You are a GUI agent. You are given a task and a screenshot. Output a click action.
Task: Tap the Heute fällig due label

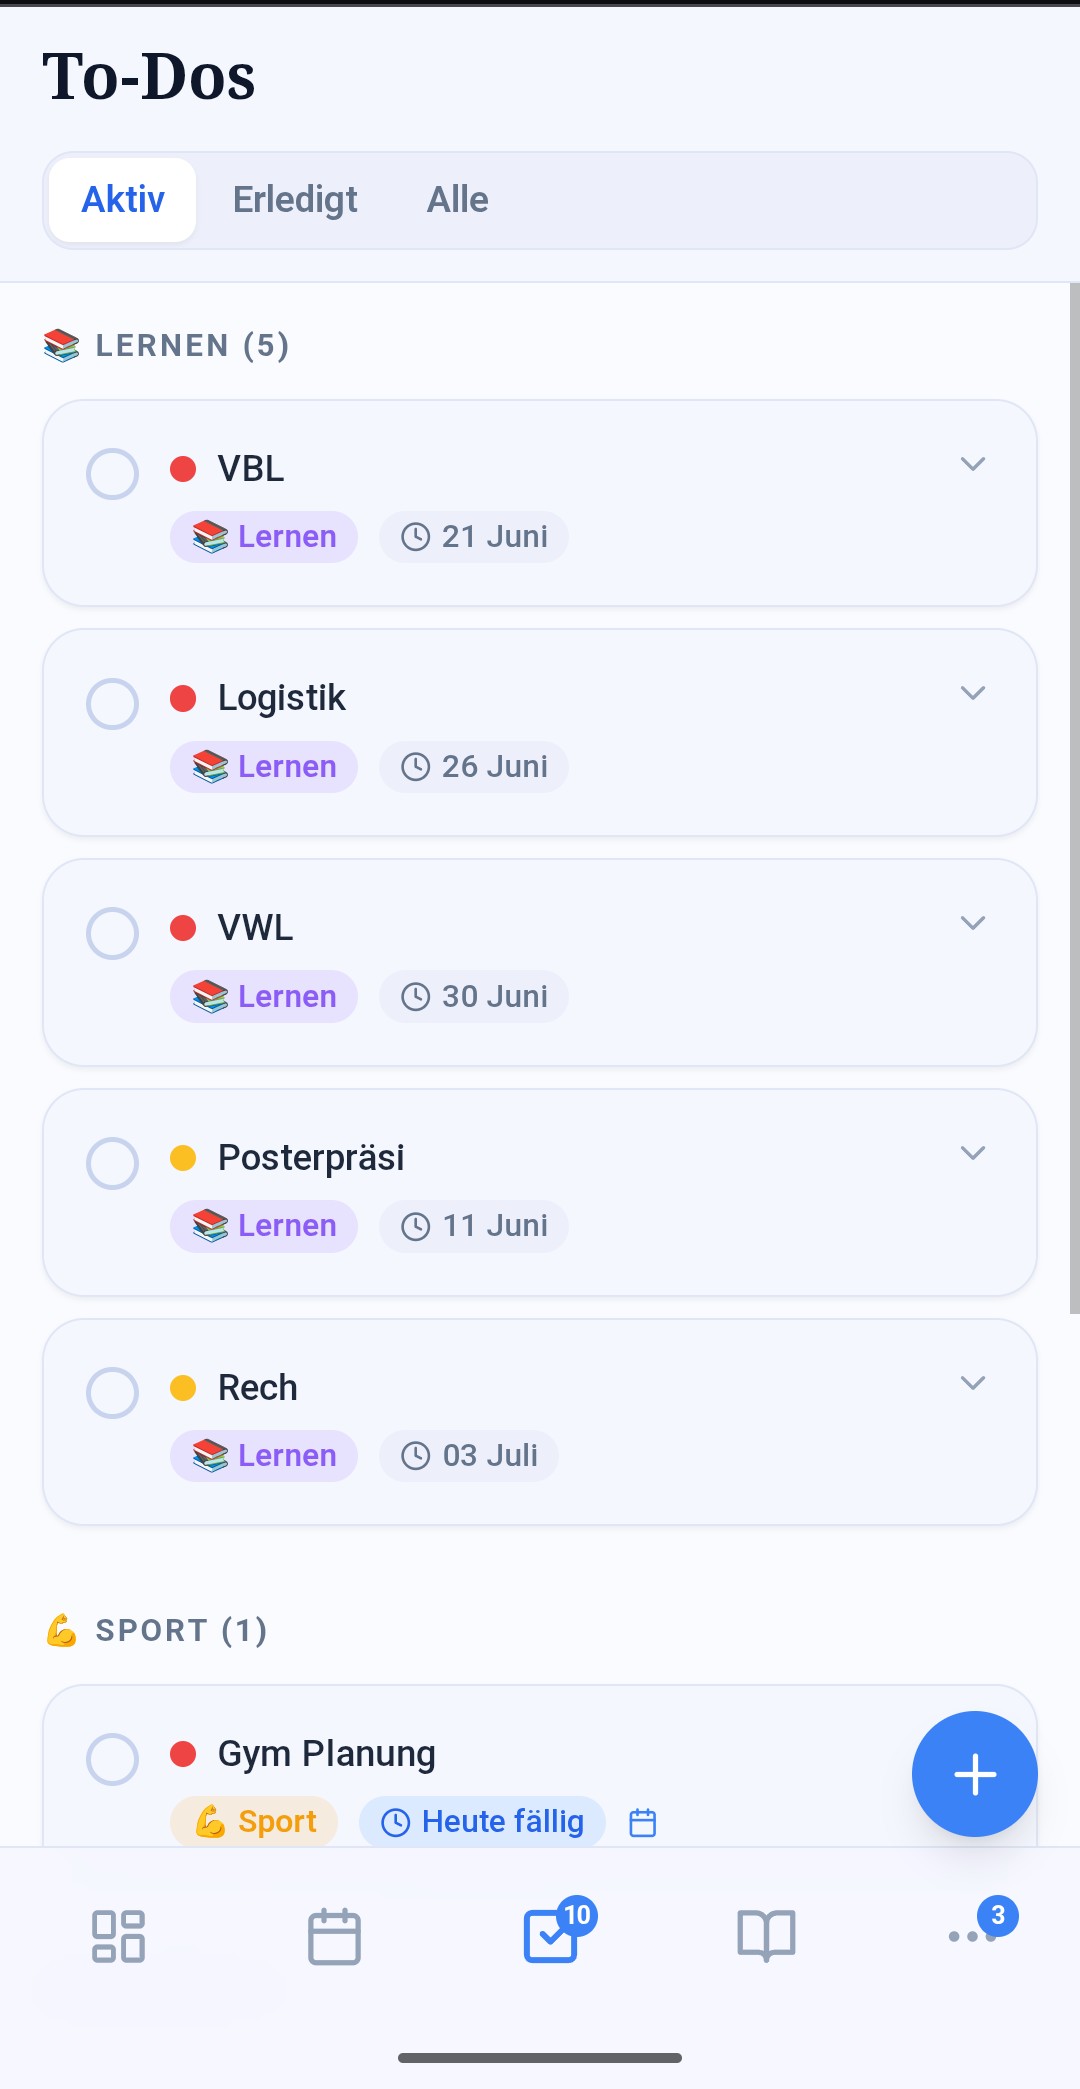[x=482, y=1822]
